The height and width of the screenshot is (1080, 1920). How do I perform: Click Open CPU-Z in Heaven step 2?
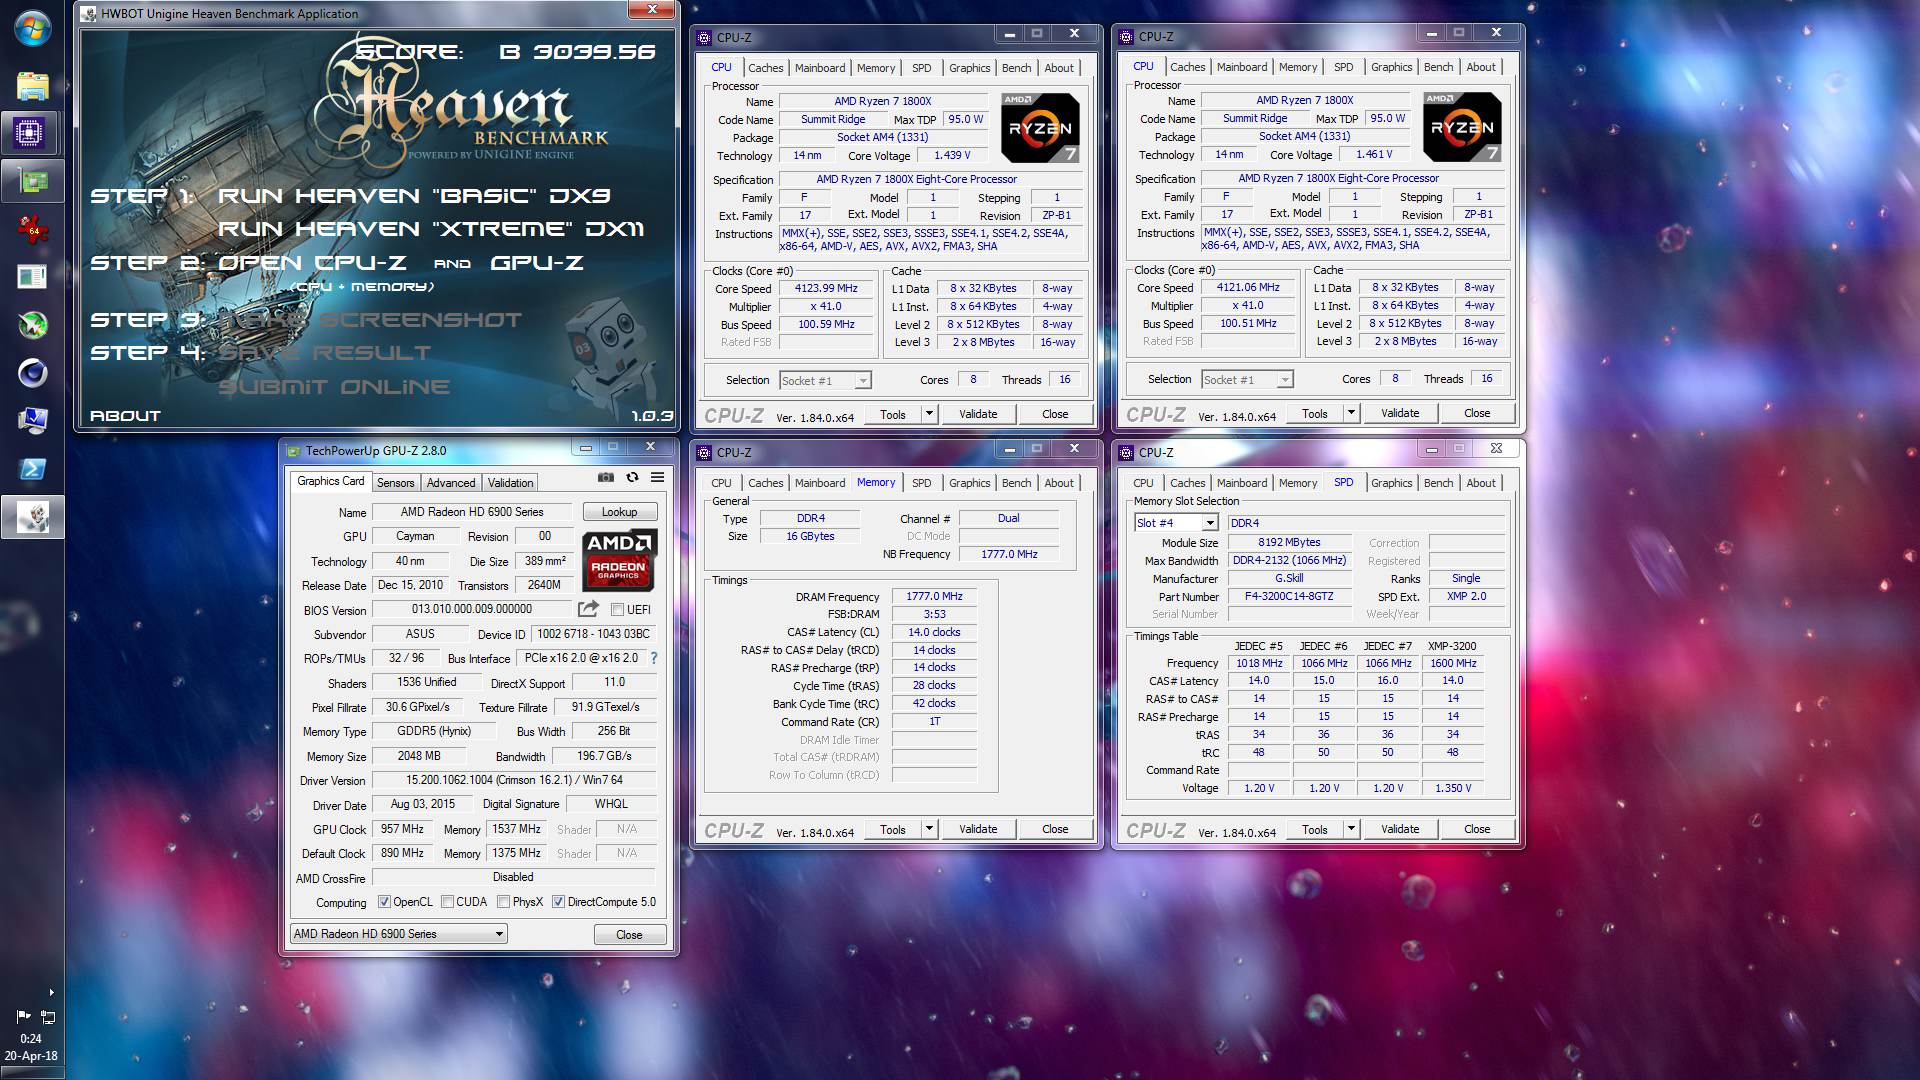coord(312,263)
